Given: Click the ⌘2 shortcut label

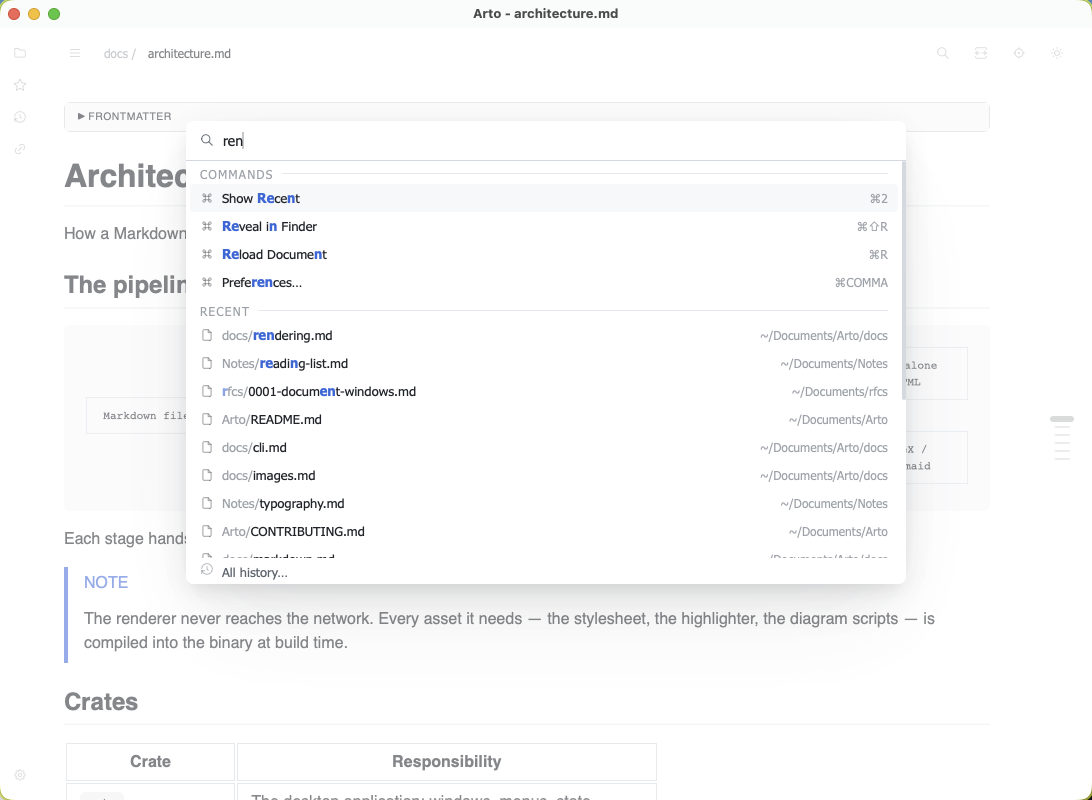Looking at the screenshot, I should coord(878,198).
